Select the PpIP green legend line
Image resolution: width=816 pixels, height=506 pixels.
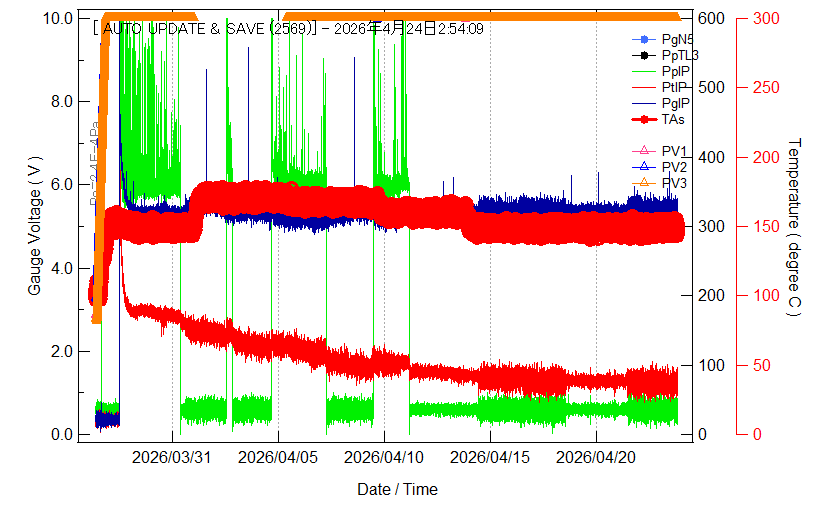(x=644, y=71)
